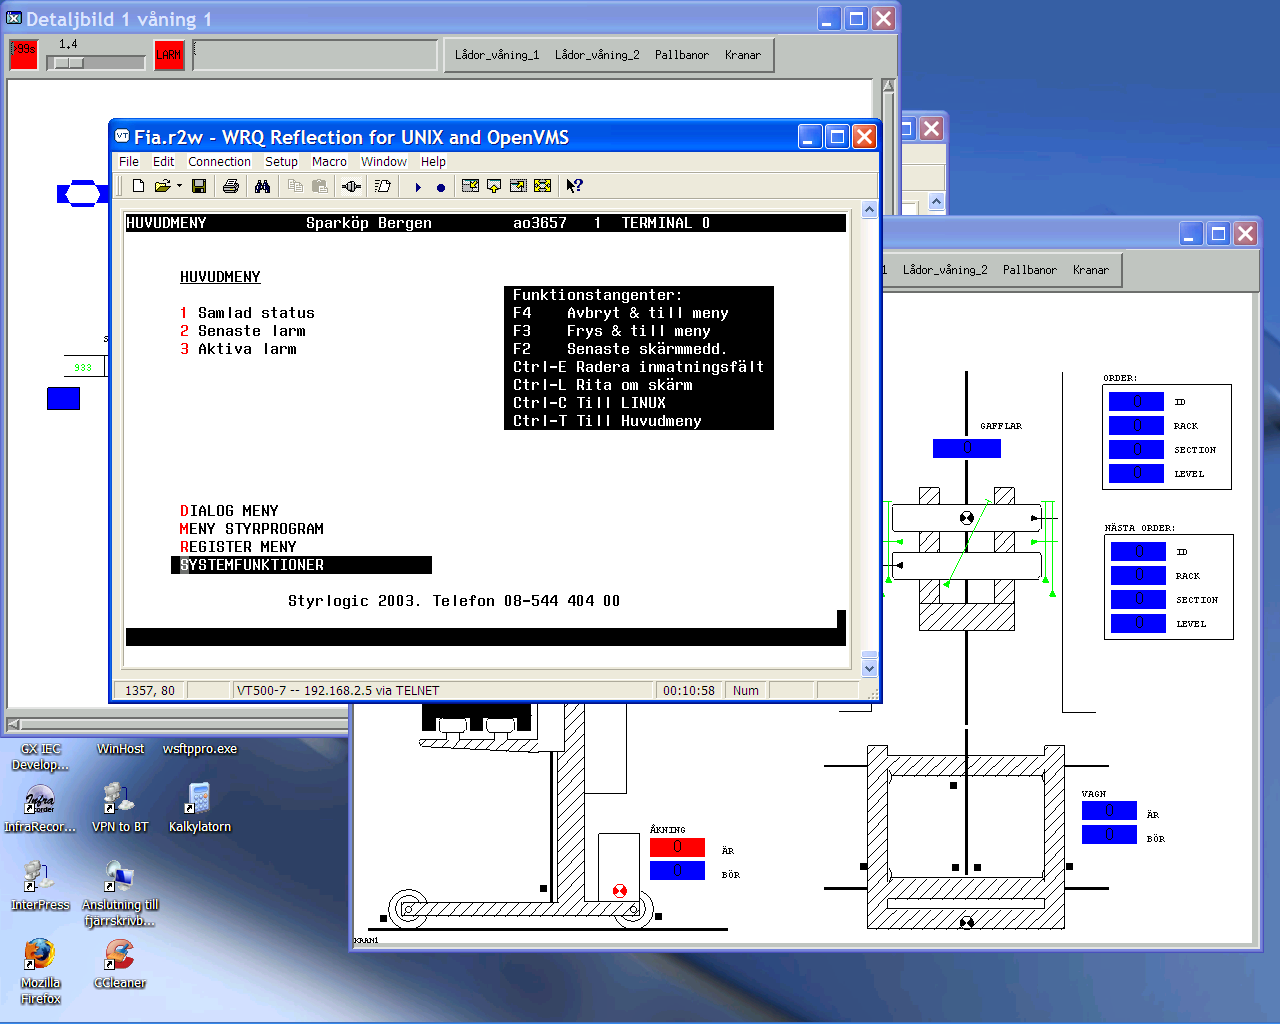The image size is (1280, 1024).
Task: Open the VPN to BT desktop icon
Action: pyautogui.click(x=119, y=808)
